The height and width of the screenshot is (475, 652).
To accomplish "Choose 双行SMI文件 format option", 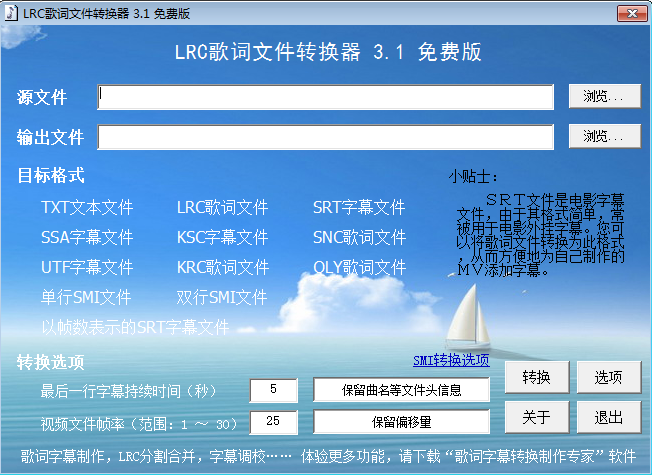I will (222, 297).
